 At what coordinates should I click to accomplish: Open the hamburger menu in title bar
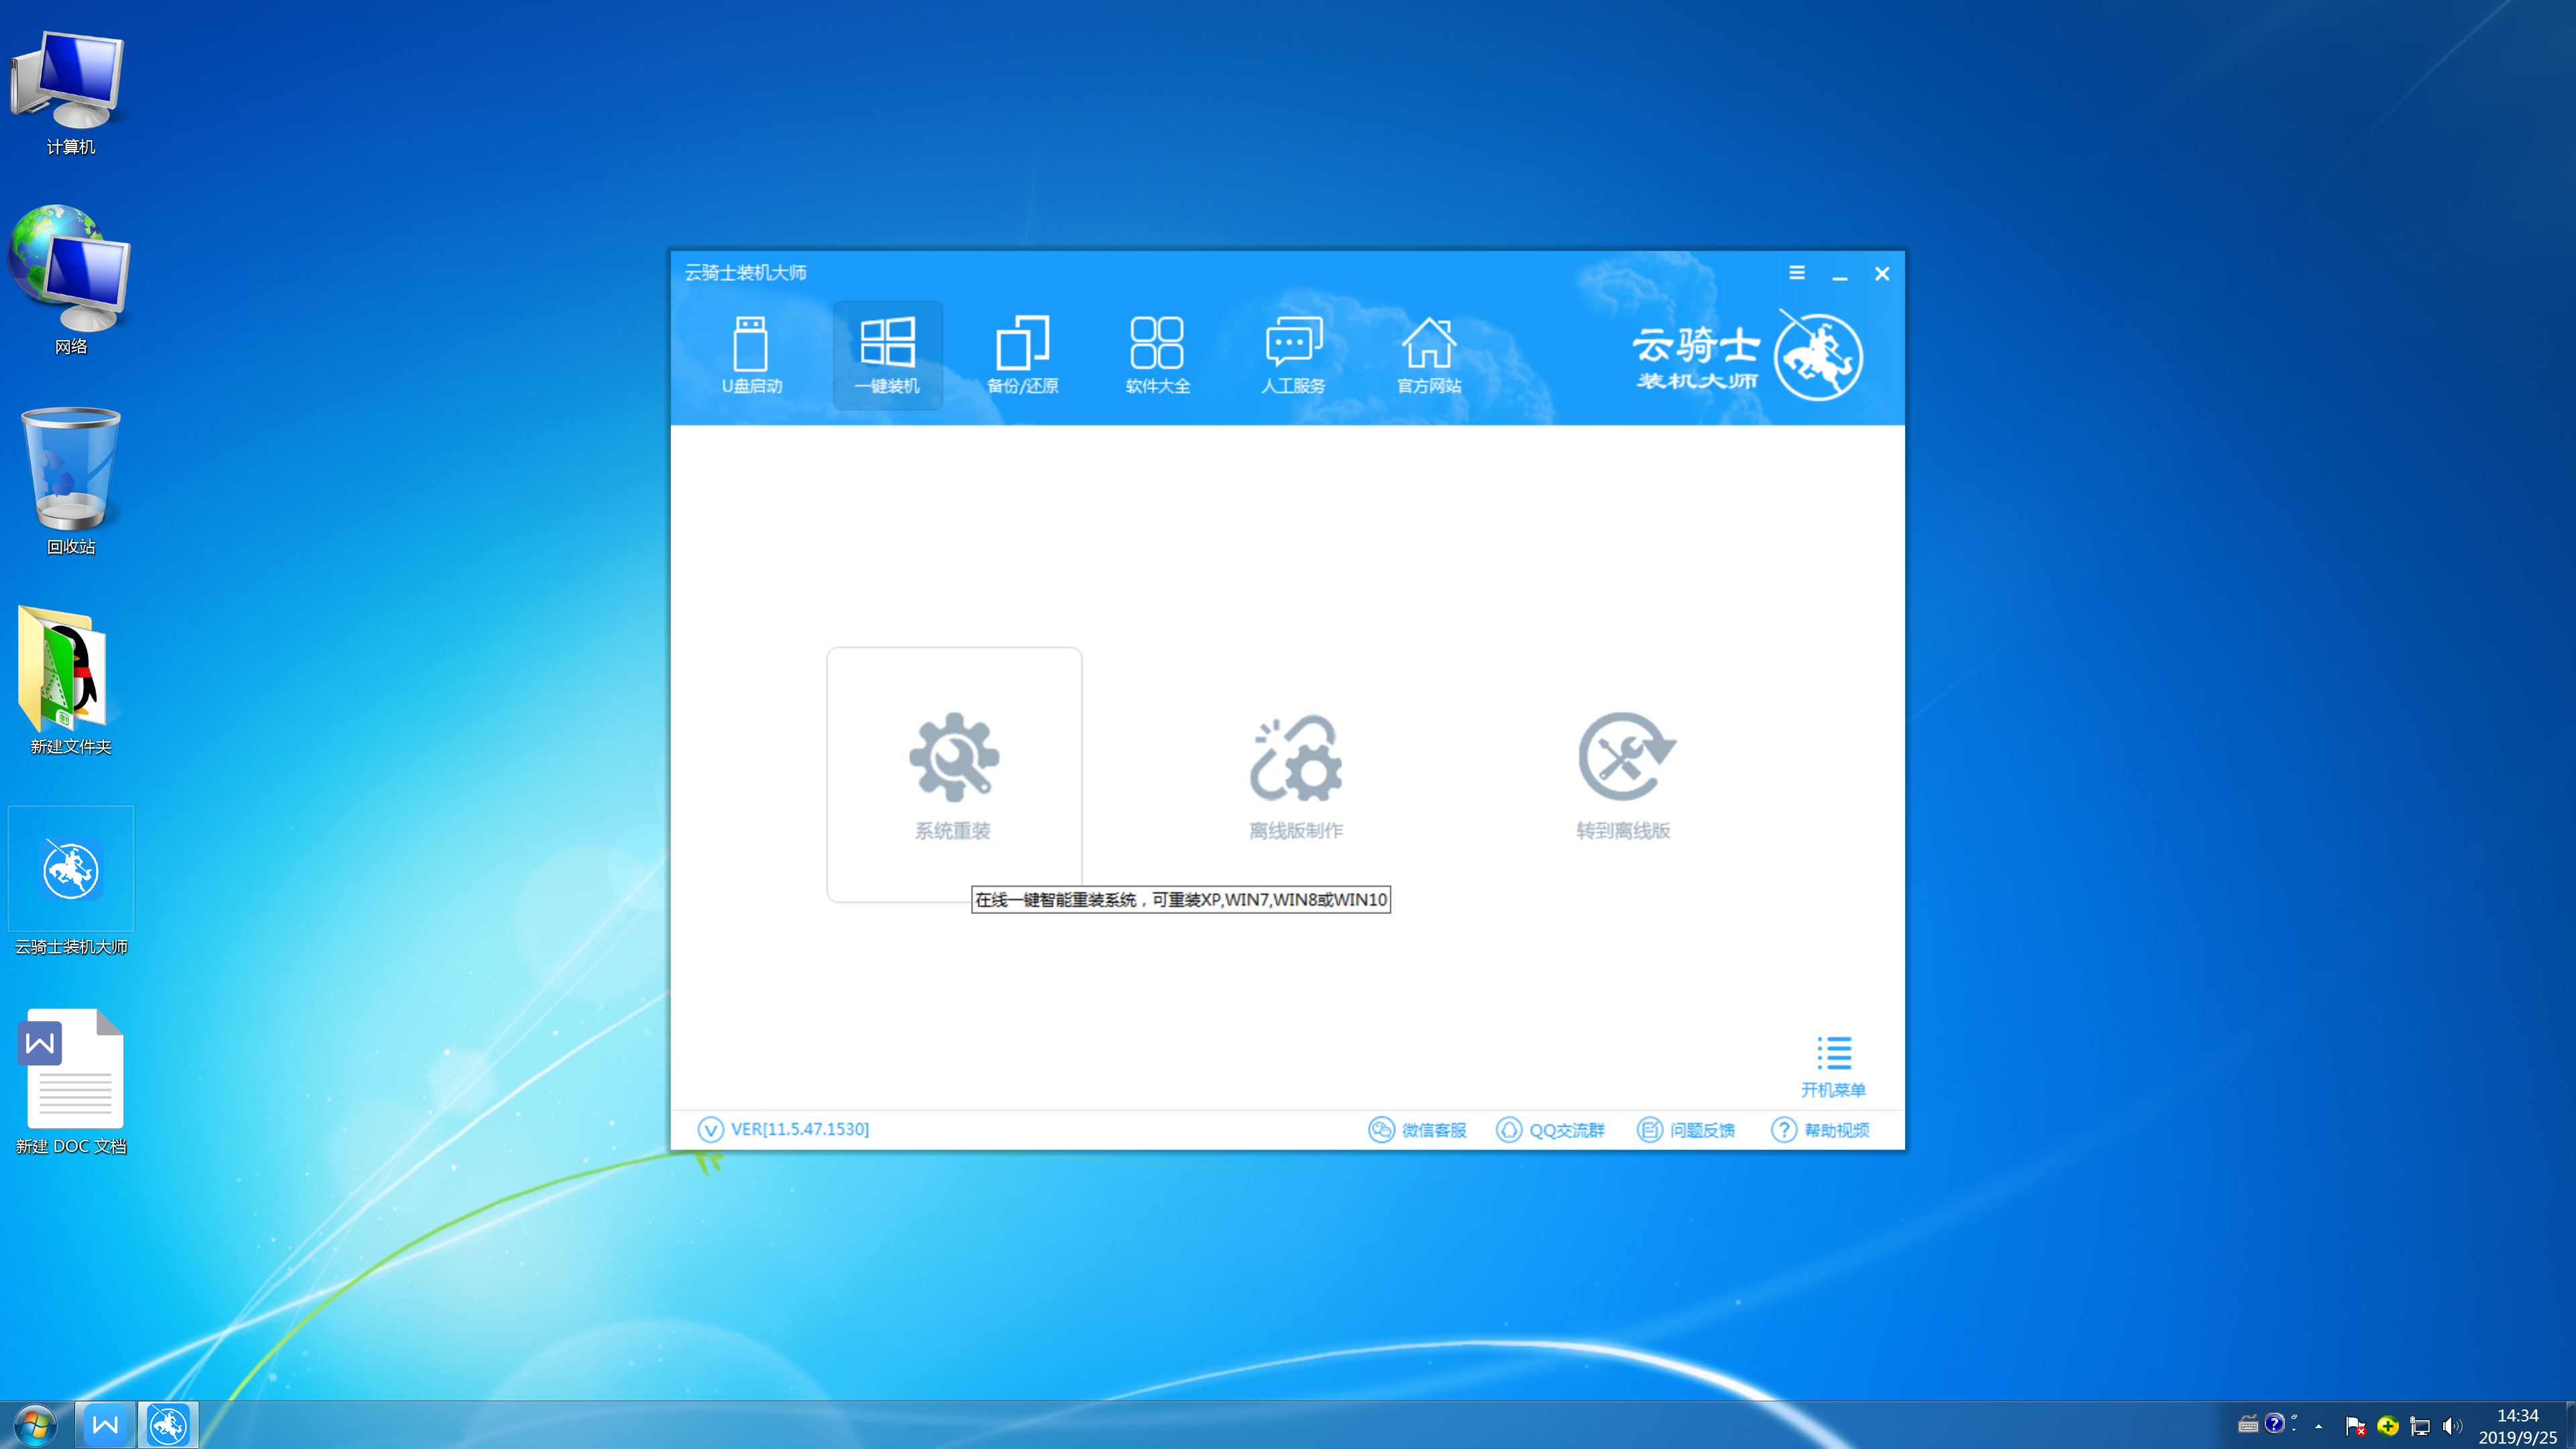[x=1797, y=273]
